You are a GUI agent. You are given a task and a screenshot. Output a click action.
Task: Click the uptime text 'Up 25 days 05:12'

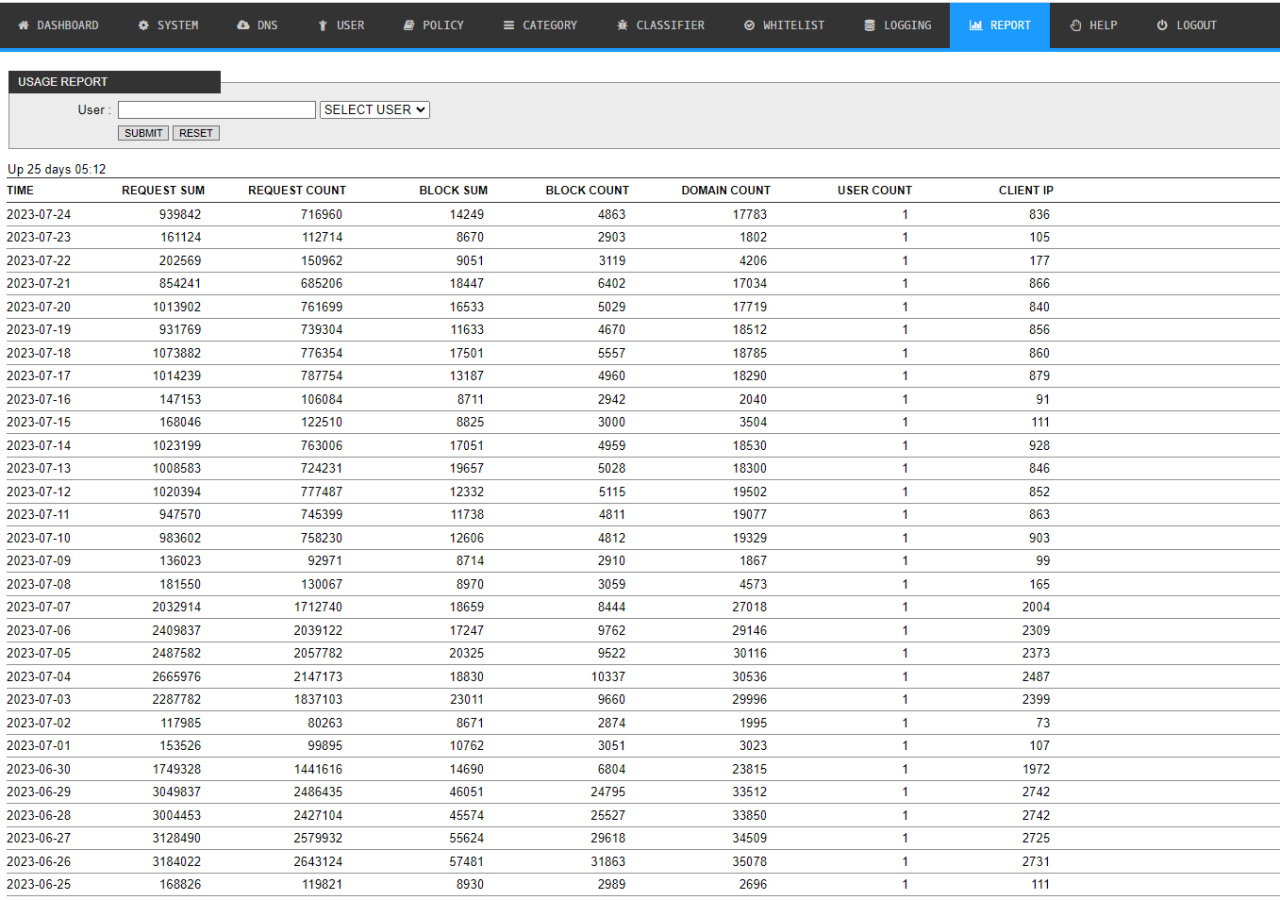pos(56,169)
